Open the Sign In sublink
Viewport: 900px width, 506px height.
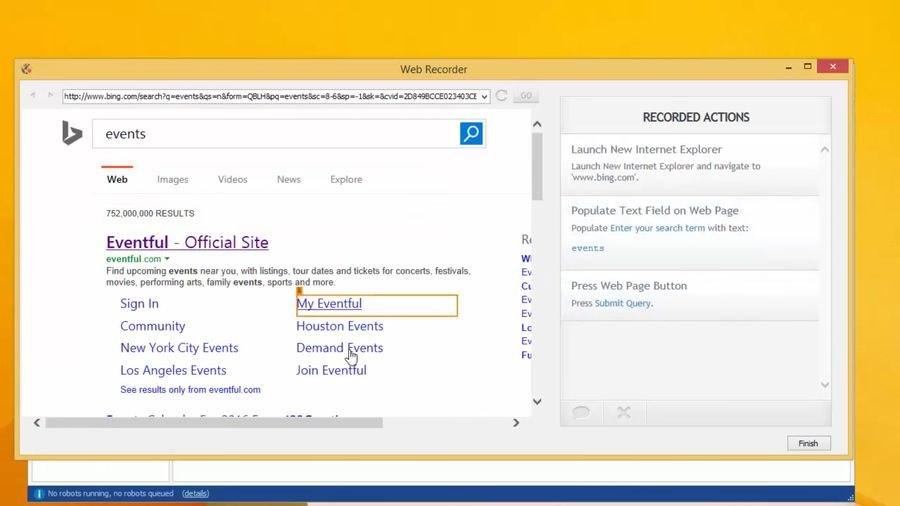coord(139,303)
